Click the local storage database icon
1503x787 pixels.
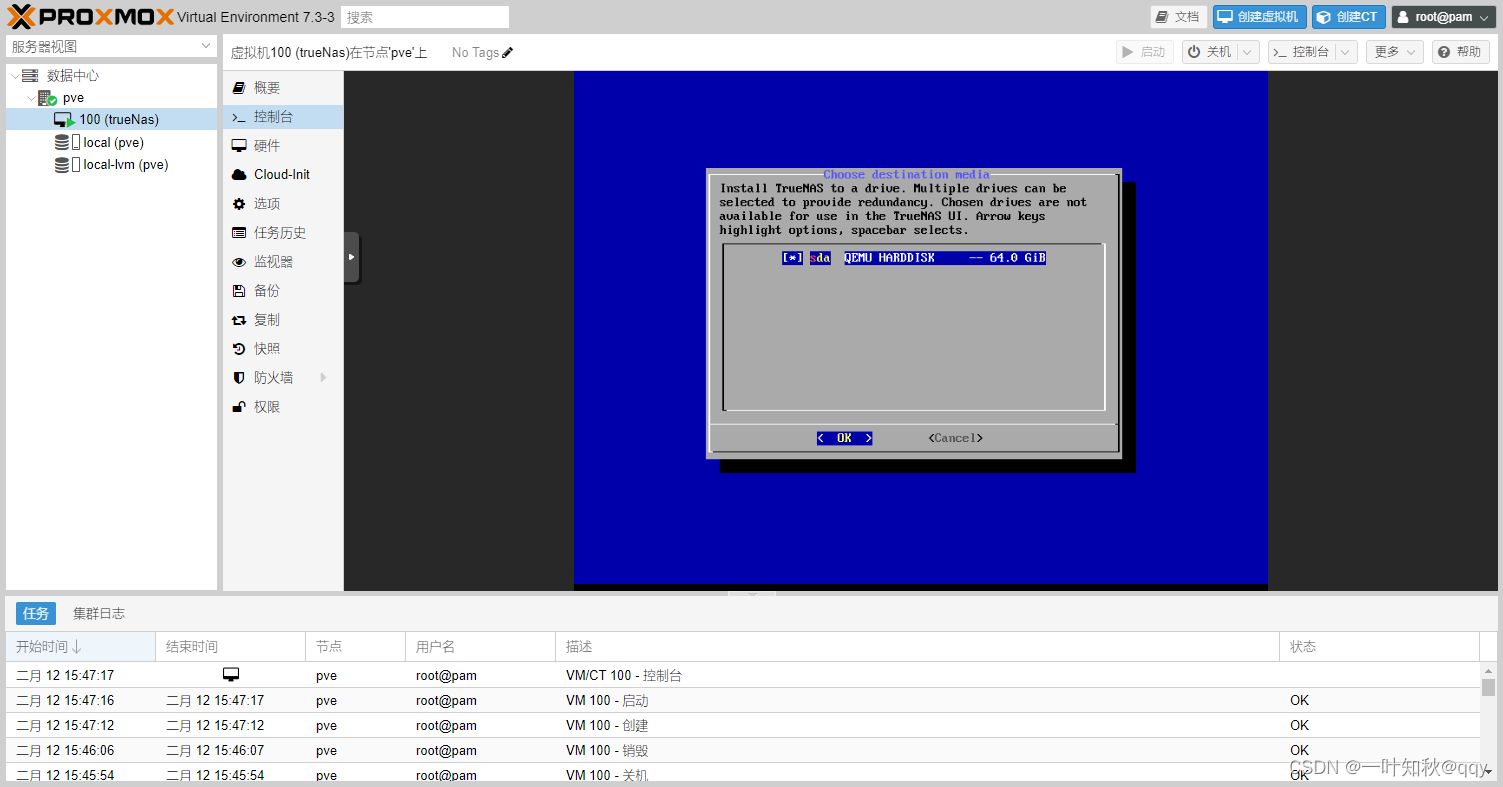pos(63,142)
